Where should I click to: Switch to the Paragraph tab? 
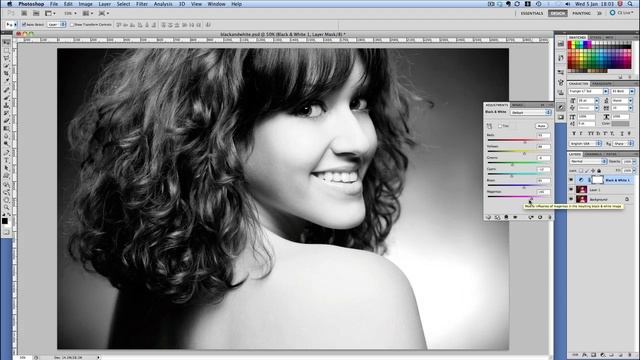602,84
